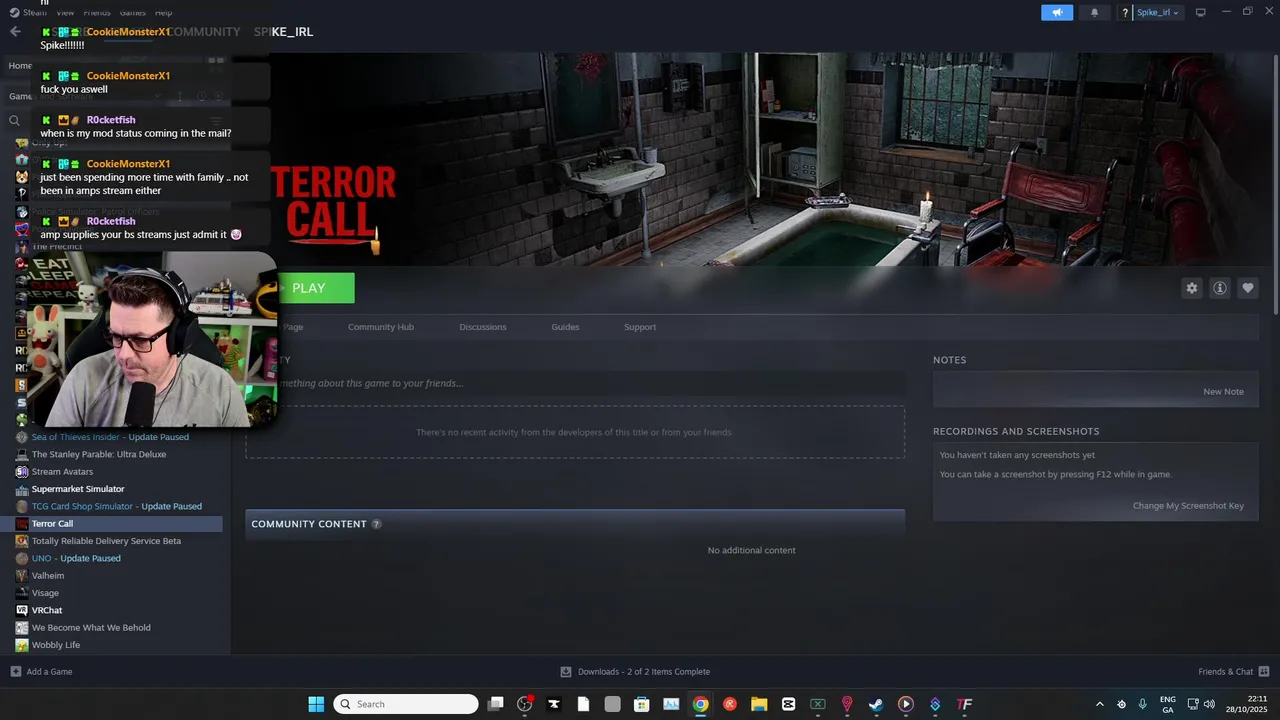
Task: Open Steam notifications bell
Action: click(1094, 12)
